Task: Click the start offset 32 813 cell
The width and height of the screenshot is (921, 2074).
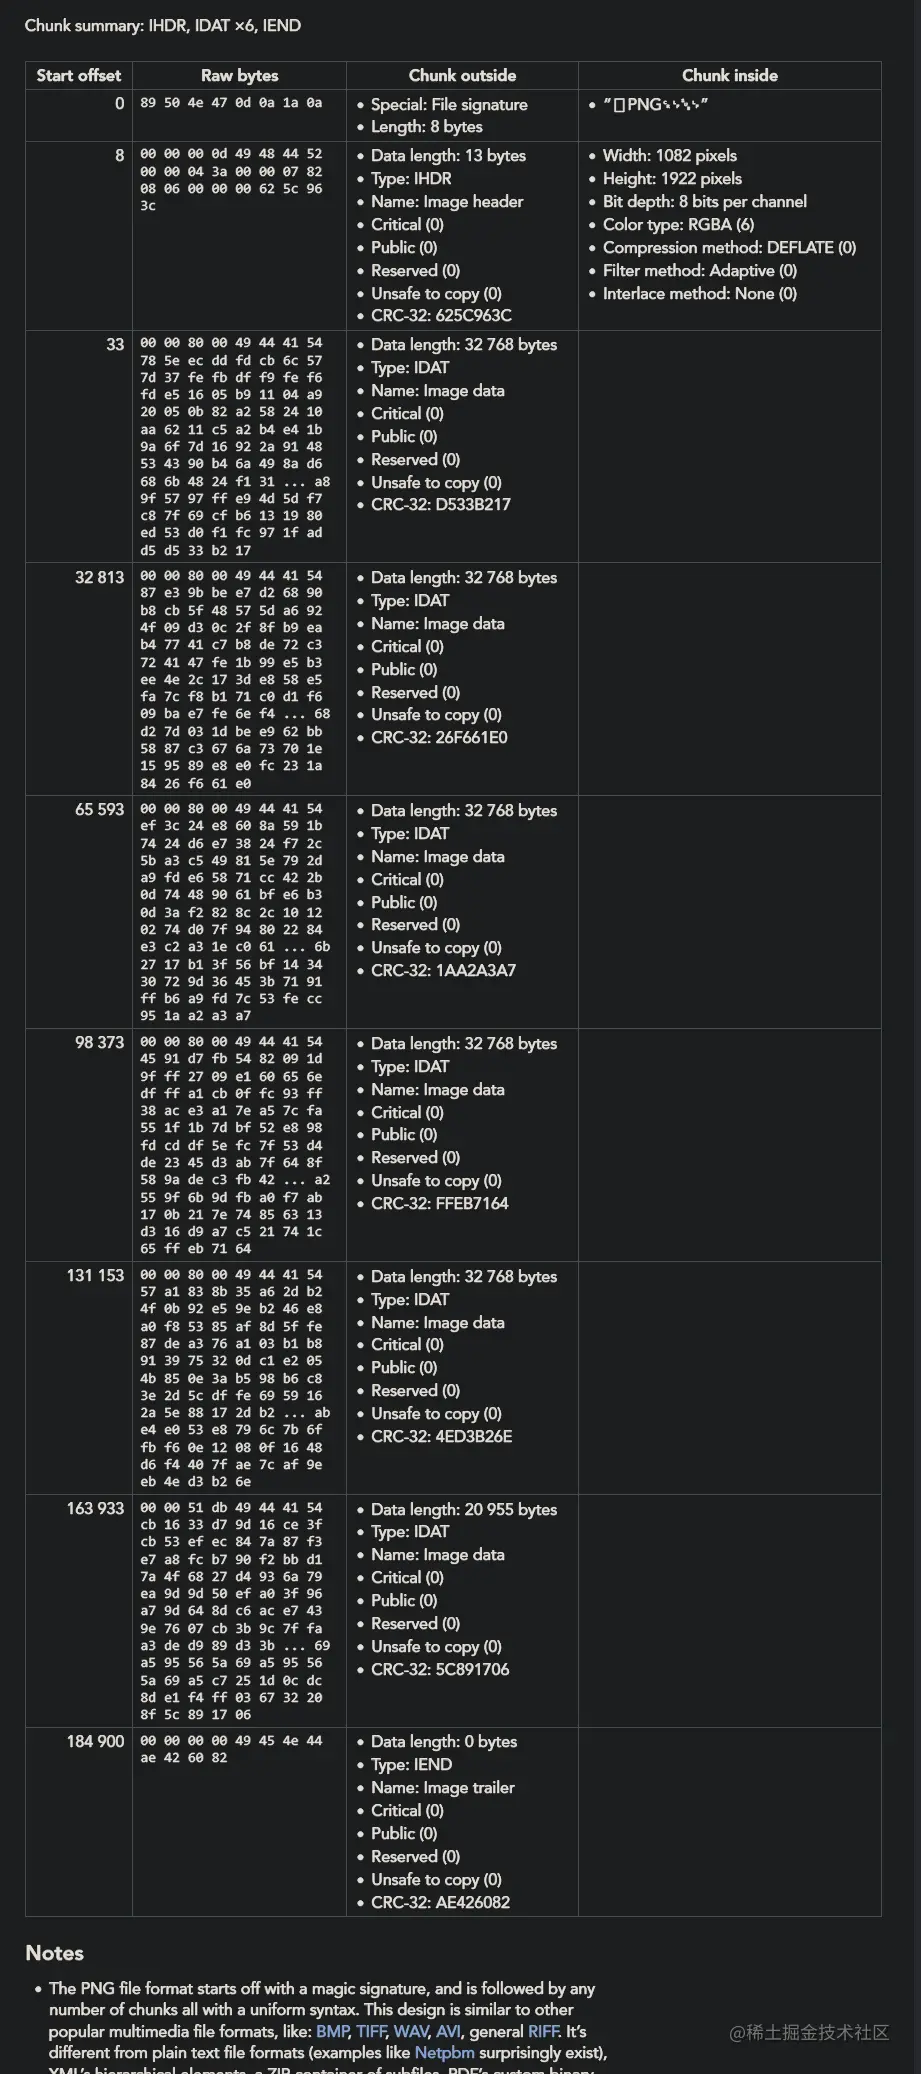Action: click(x=99, y=577)
